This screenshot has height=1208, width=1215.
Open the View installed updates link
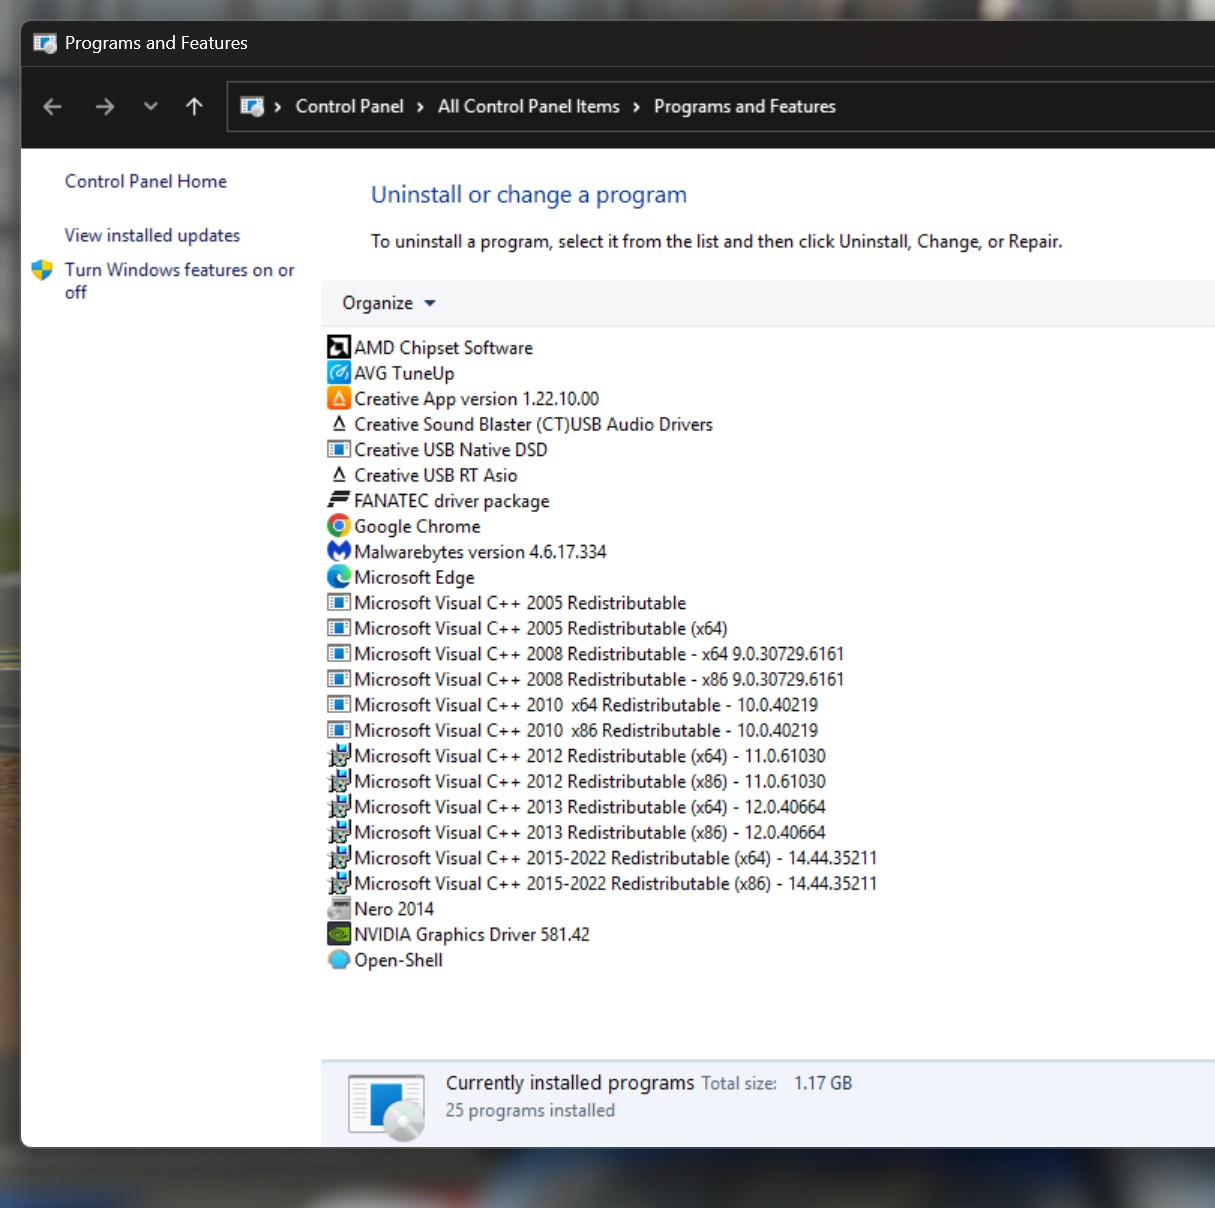click(x=152, y=235)
